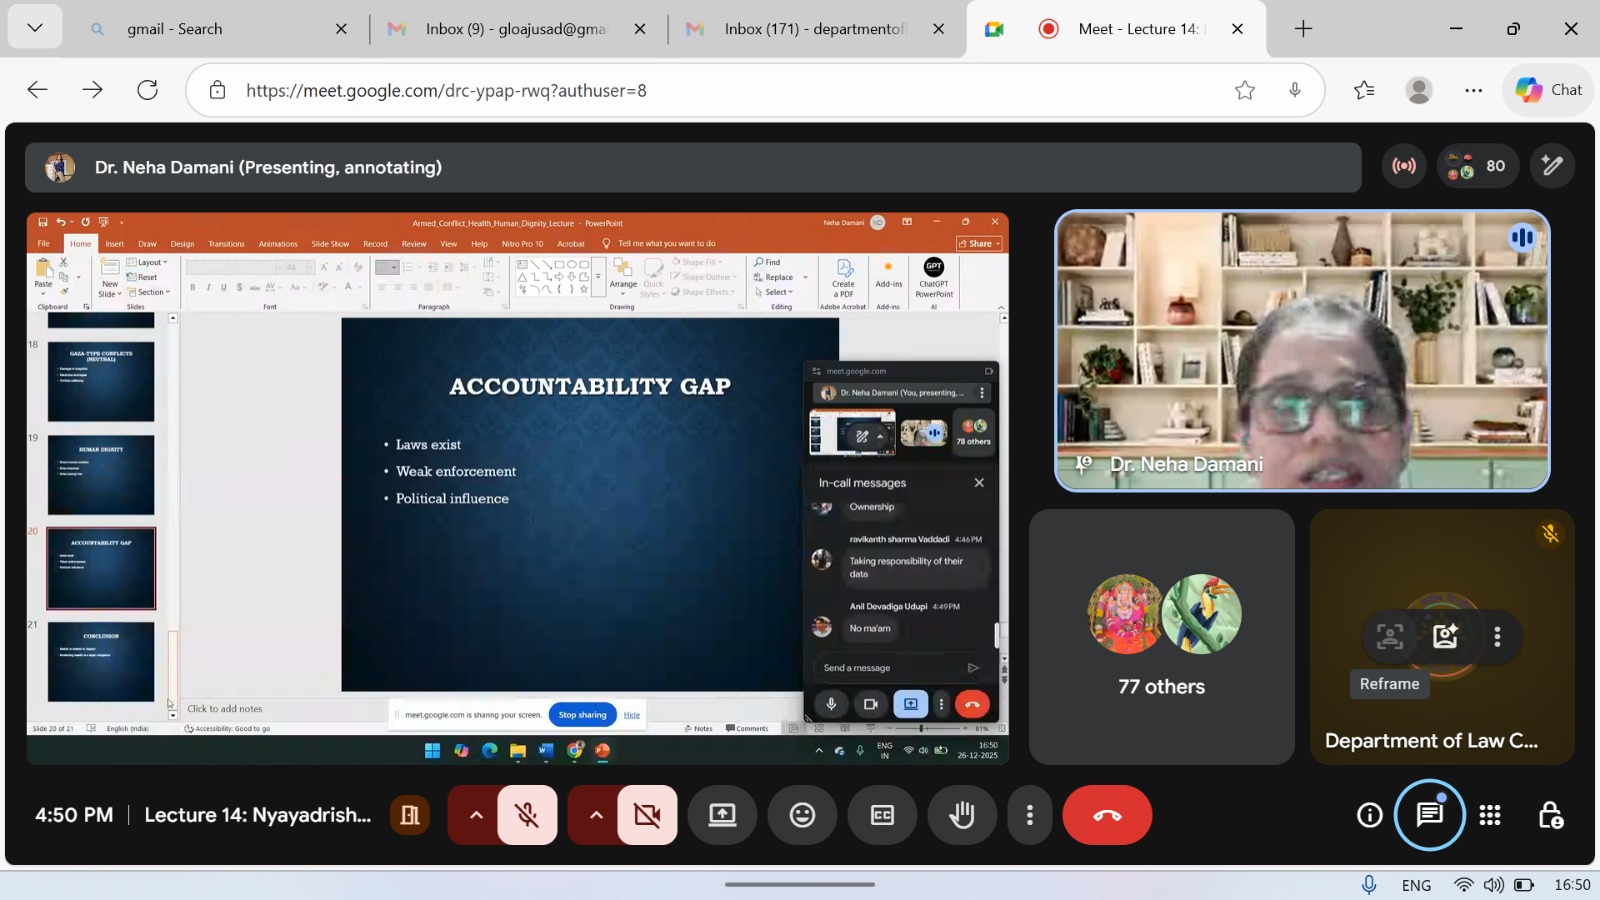This screenshot has width=1600, height=900.
Task: Expand audio settings arrow beside microphone
Action: point(476,815)
